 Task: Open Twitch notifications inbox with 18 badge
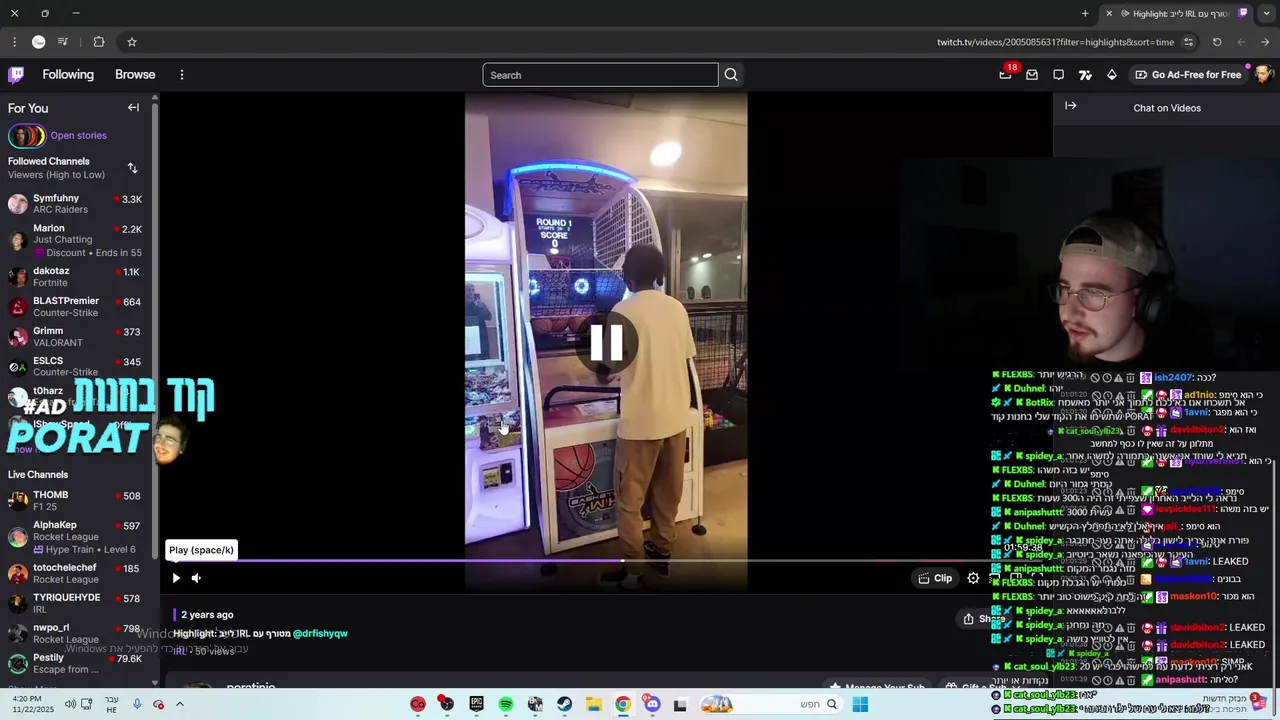(x=1005, y=74)
